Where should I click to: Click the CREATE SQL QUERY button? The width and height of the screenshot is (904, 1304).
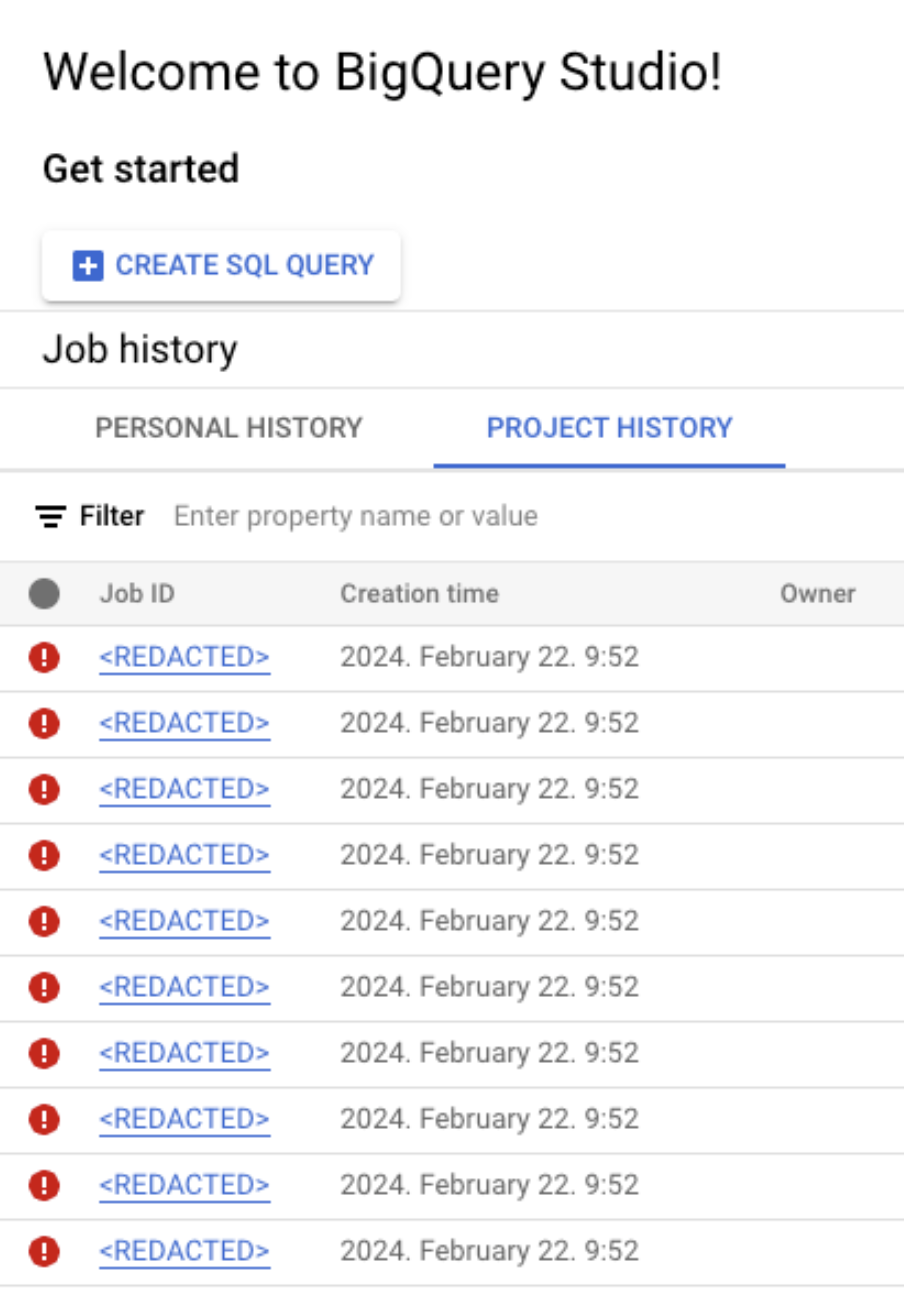pos(221,266)
